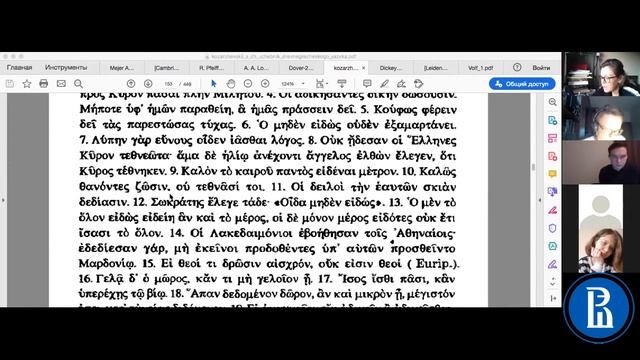Image resolution: width=640 pixels, height=360 pixels.
Task: Click the page number field showing 153
Action: [x=169, y=84]
